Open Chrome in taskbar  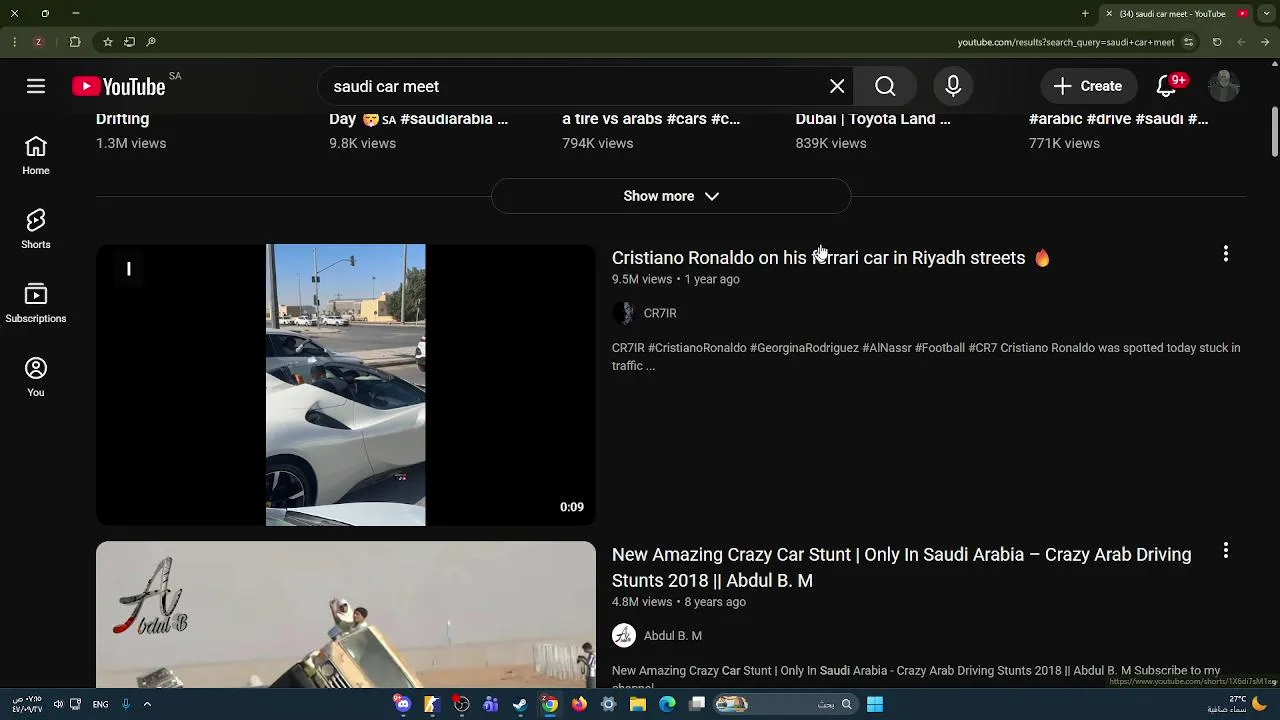point(550,704)
